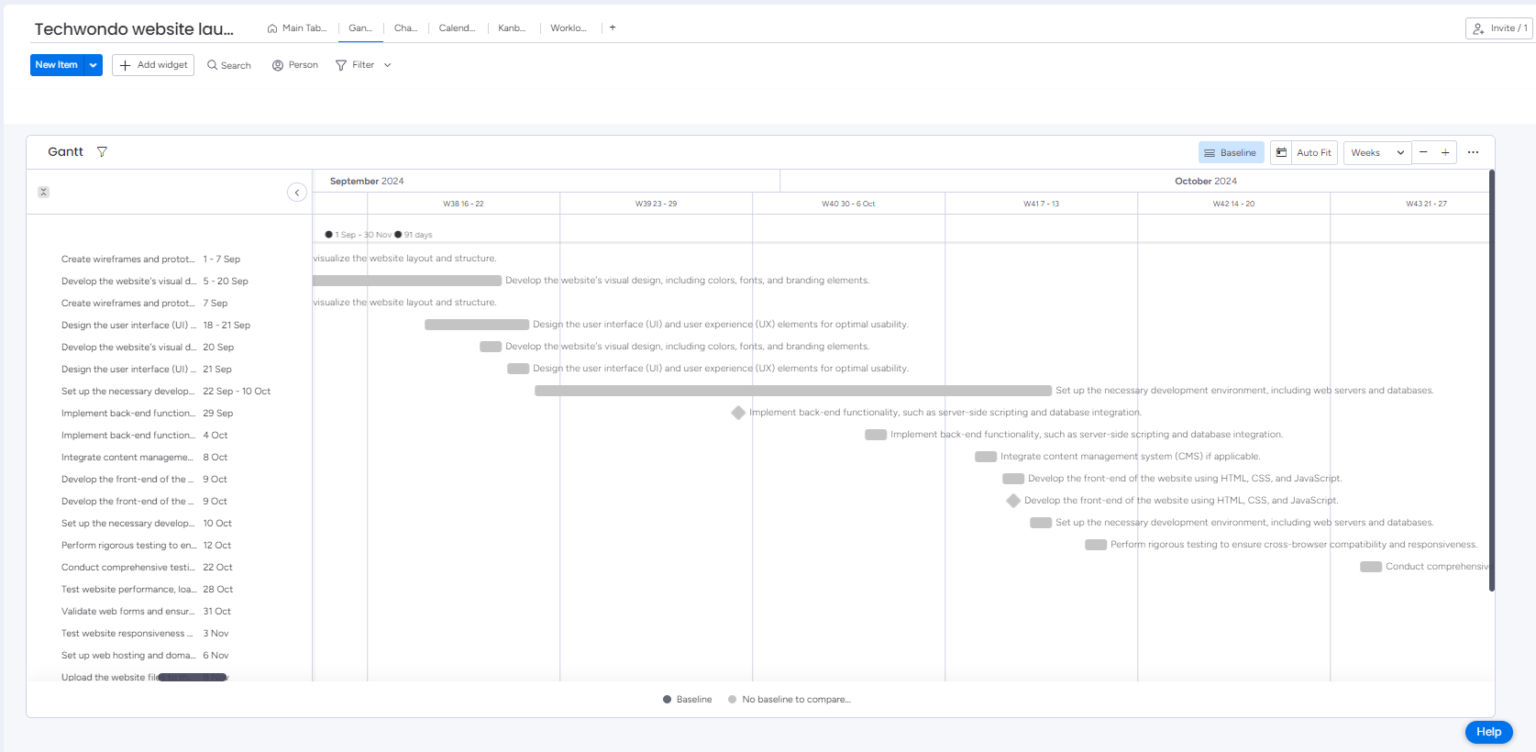Click the home icon on Main Table tab
Viewport: 1536px width, 752px height.
click(270, 28)
